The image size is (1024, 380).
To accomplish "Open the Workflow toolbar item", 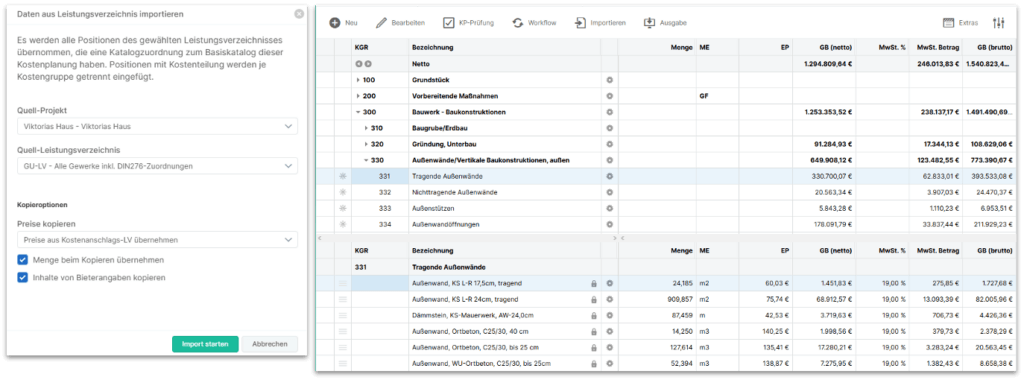I will click(x=517, y=23).
